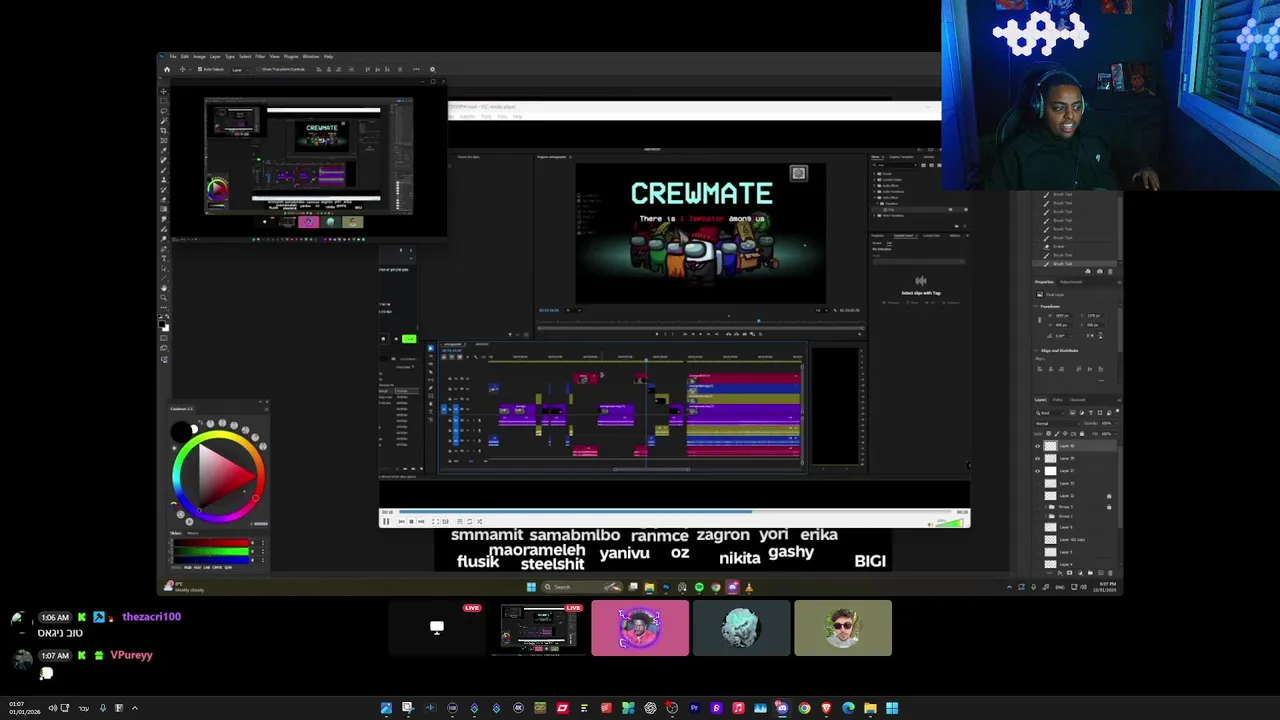Add a layer mask icon
The width and height of the screenshot is (1280, 720).
(x=1070, y=573)
